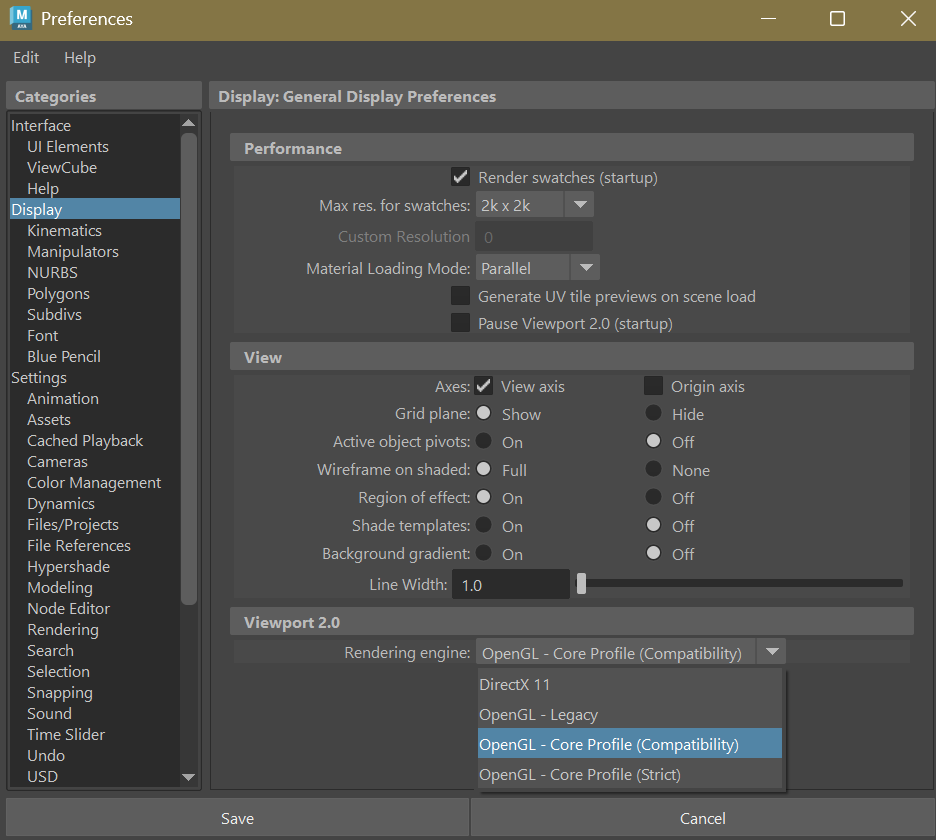Click the Maya application icon in title bar
936x840 pixels.
pos(21,18)
